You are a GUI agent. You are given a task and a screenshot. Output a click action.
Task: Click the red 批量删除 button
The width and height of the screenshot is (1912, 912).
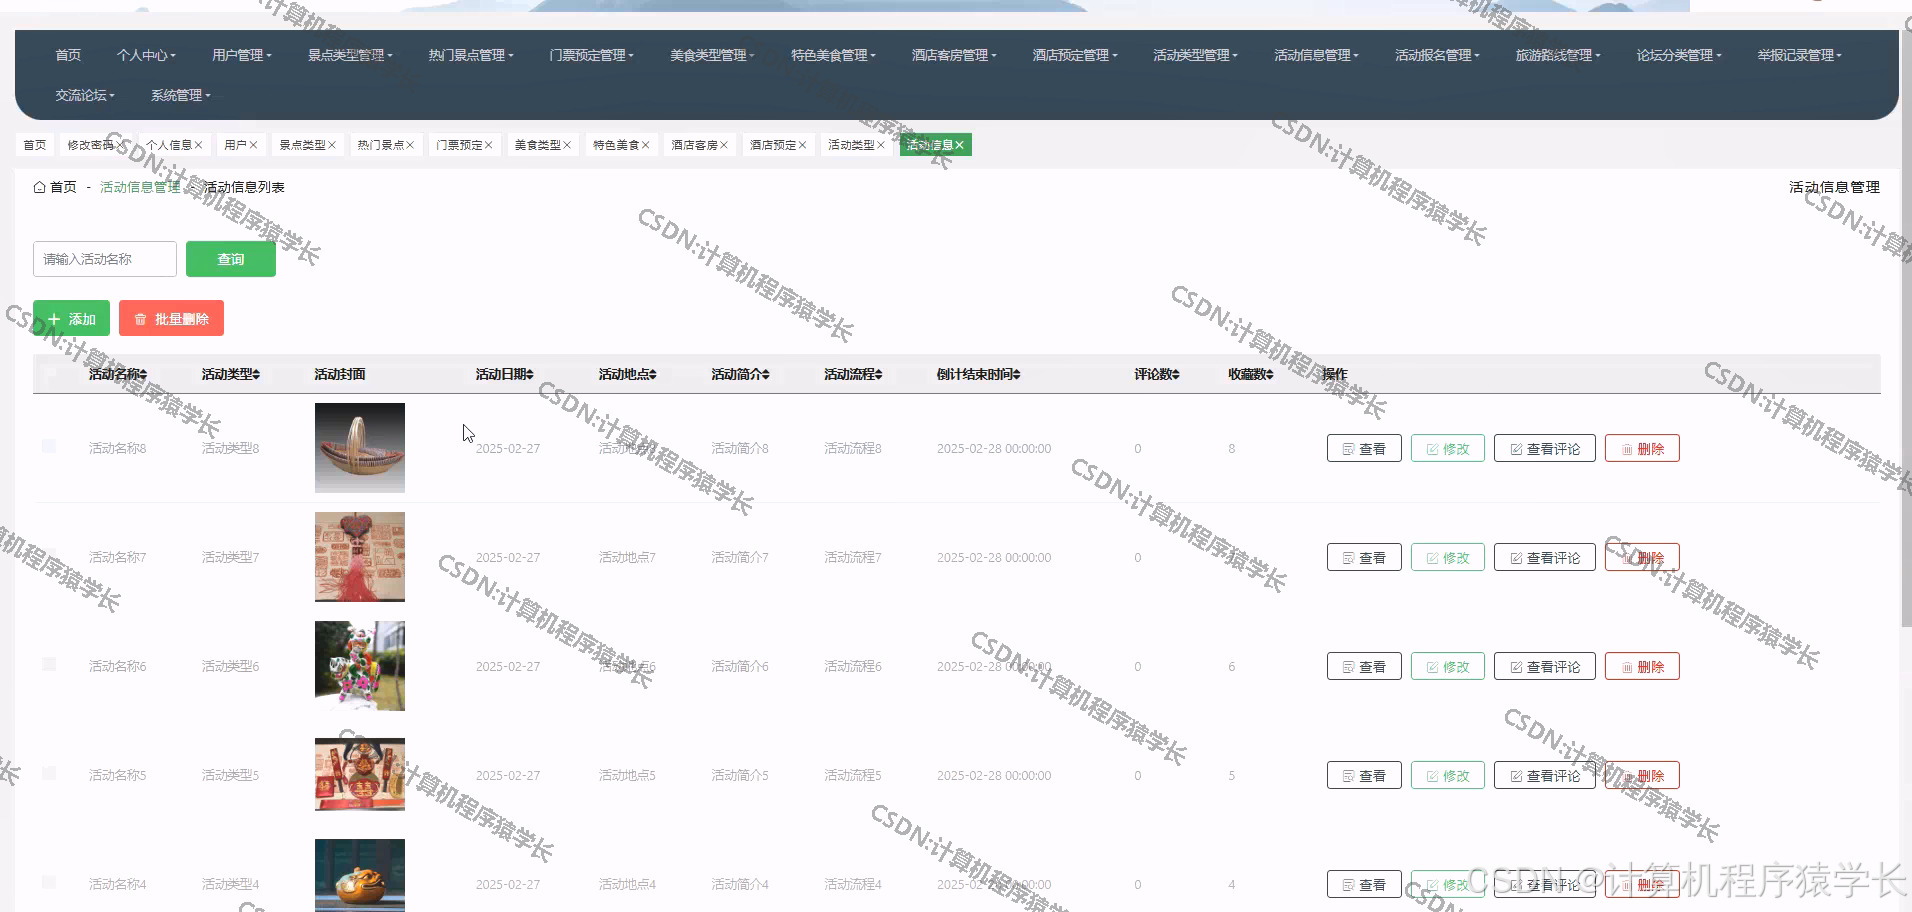171,319
